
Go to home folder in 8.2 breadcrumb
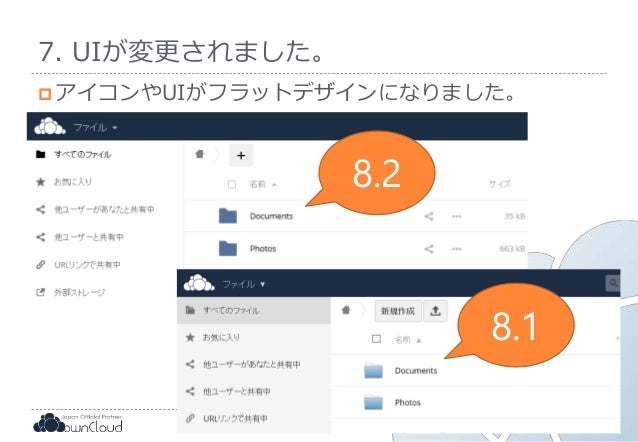(199, 154)
